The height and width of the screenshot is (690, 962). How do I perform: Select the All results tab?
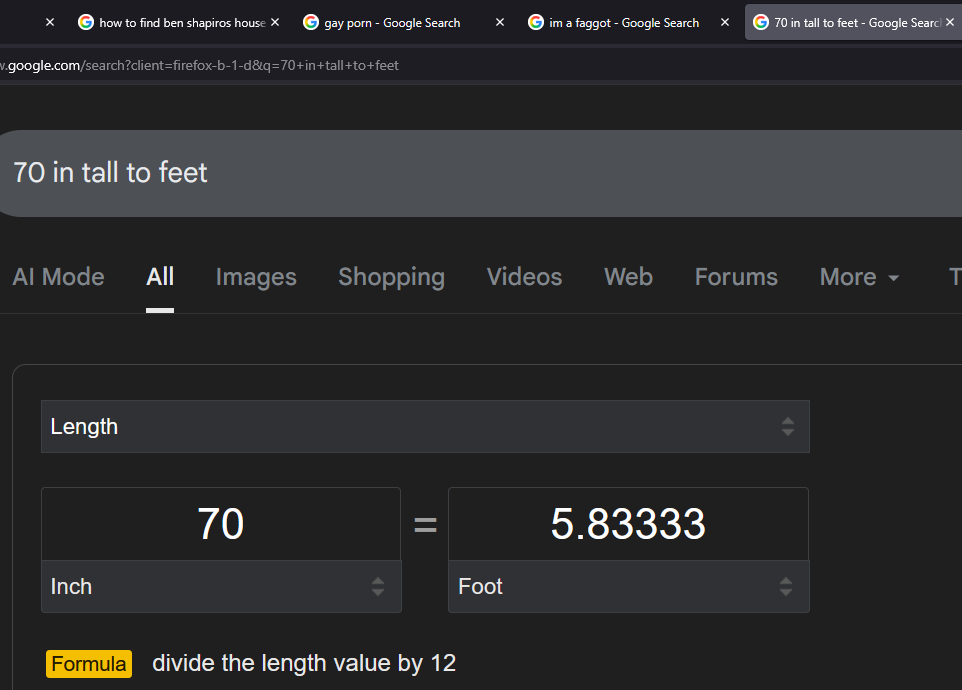(x=160, y=277)
